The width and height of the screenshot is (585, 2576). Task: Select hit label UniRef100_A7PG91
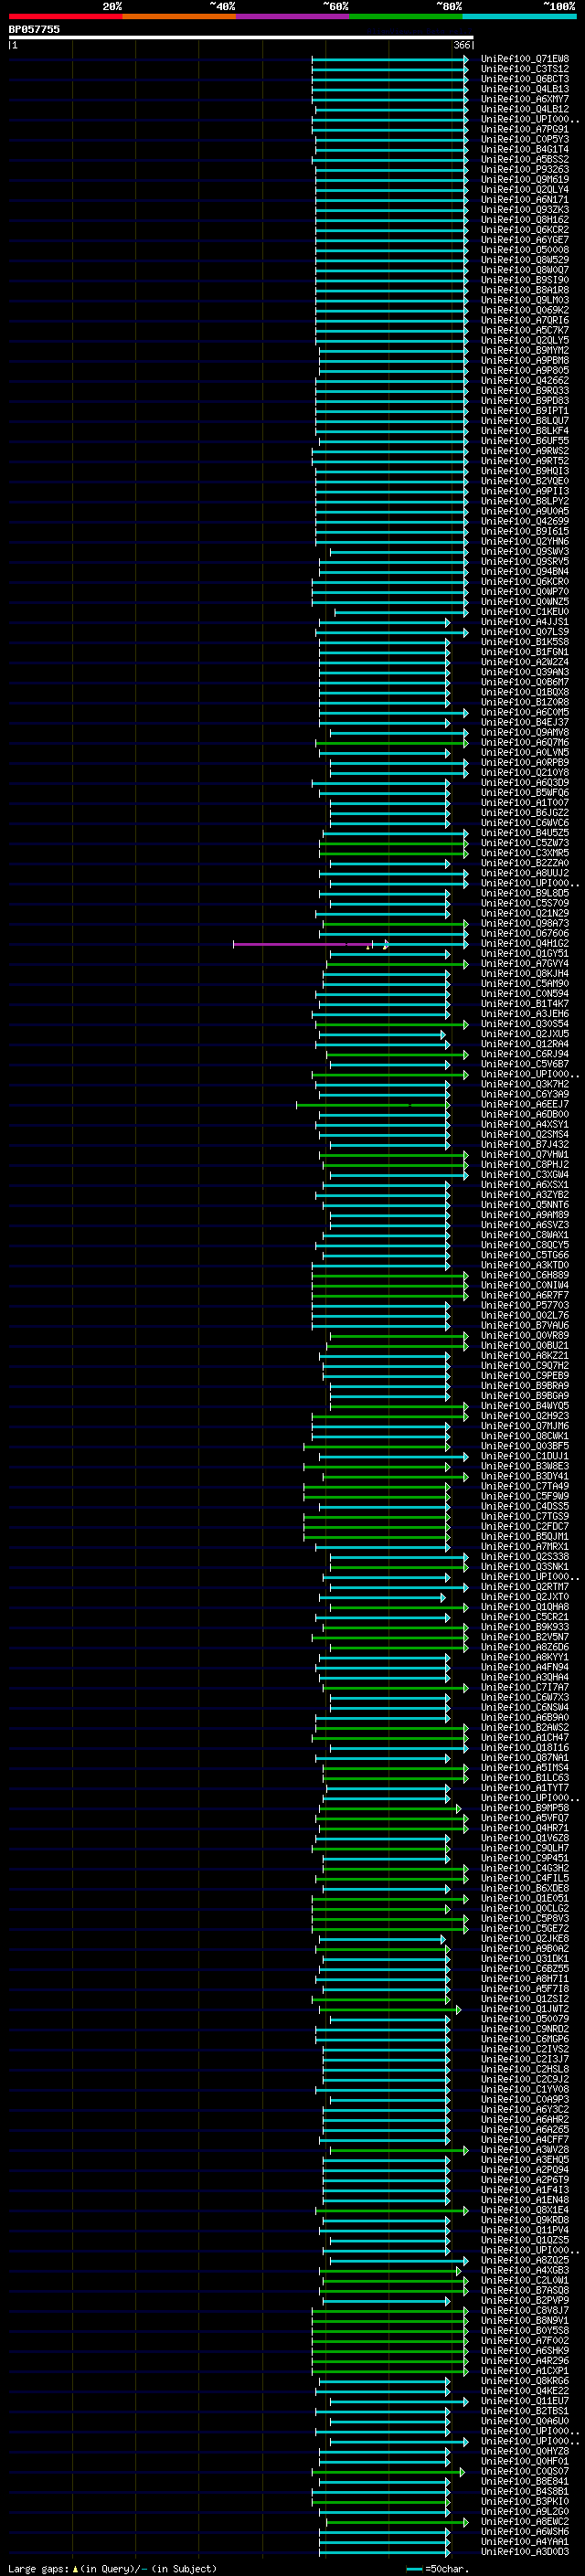525,129
